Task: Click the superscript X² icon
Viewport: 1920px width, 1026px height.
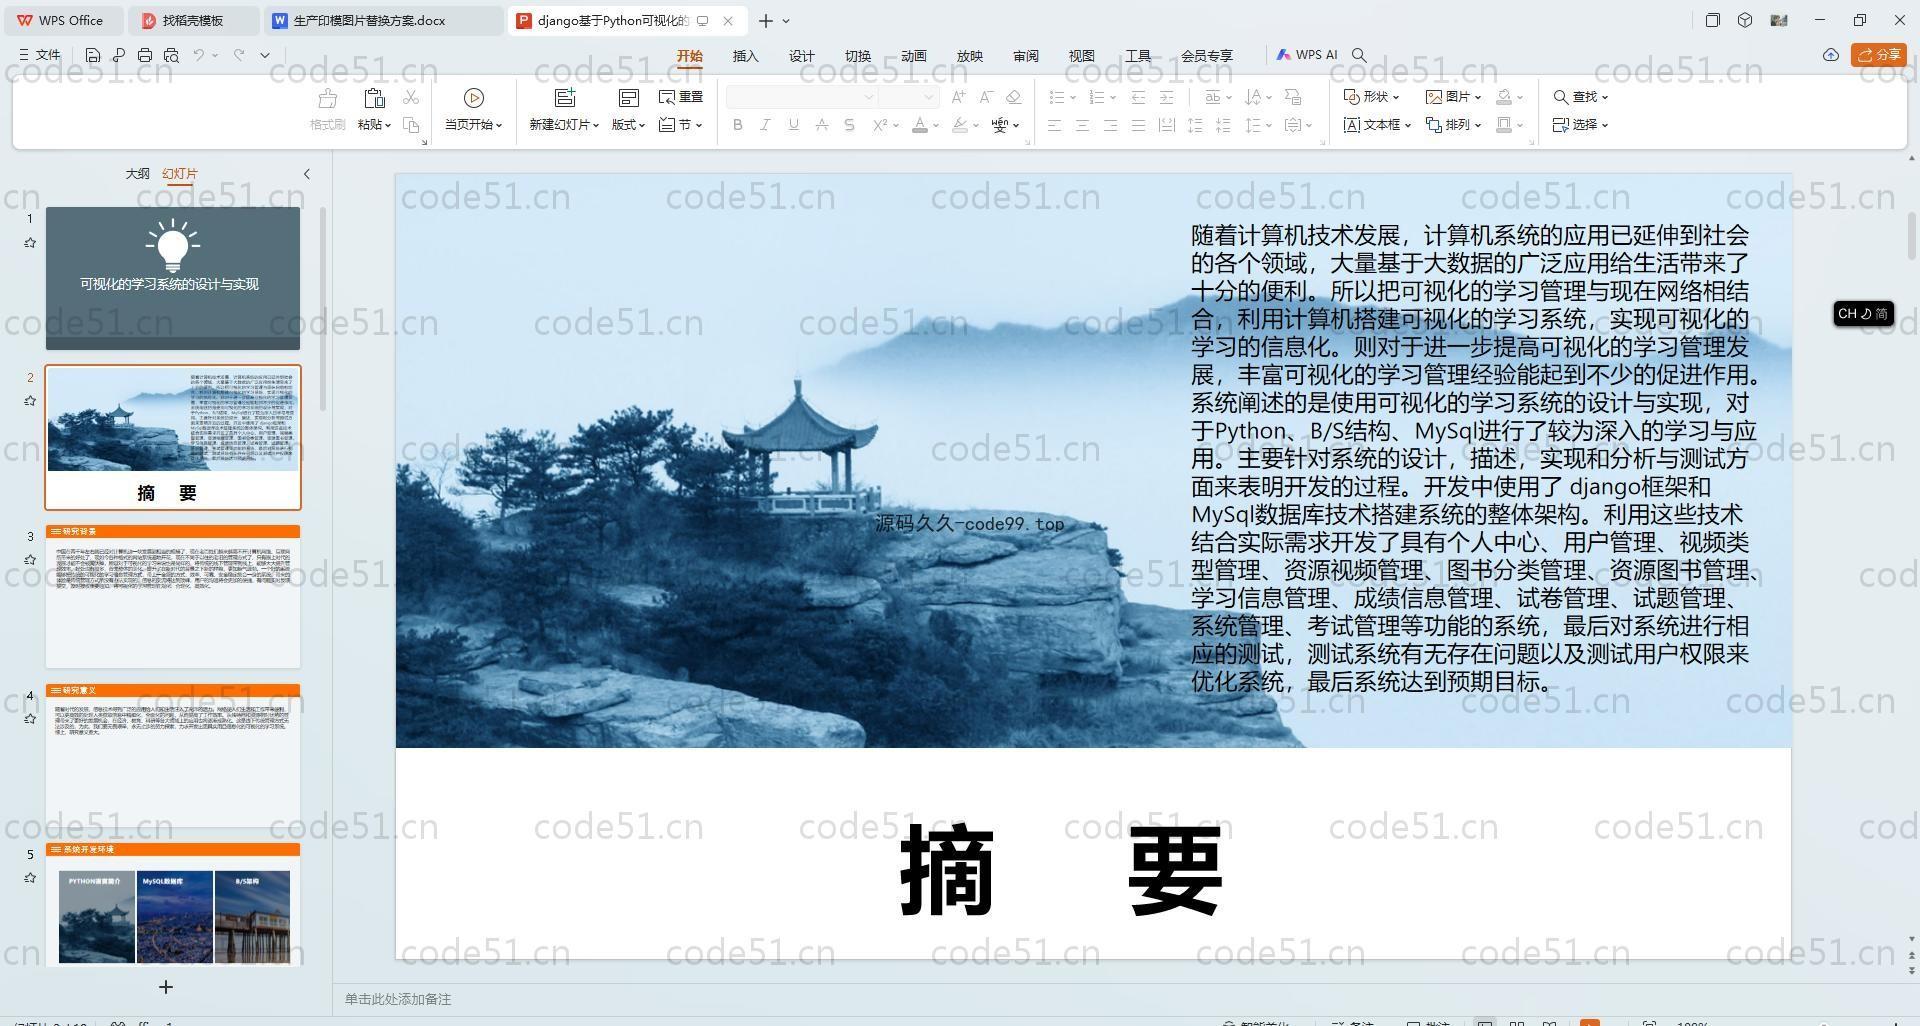Action: tap(880, 125)
